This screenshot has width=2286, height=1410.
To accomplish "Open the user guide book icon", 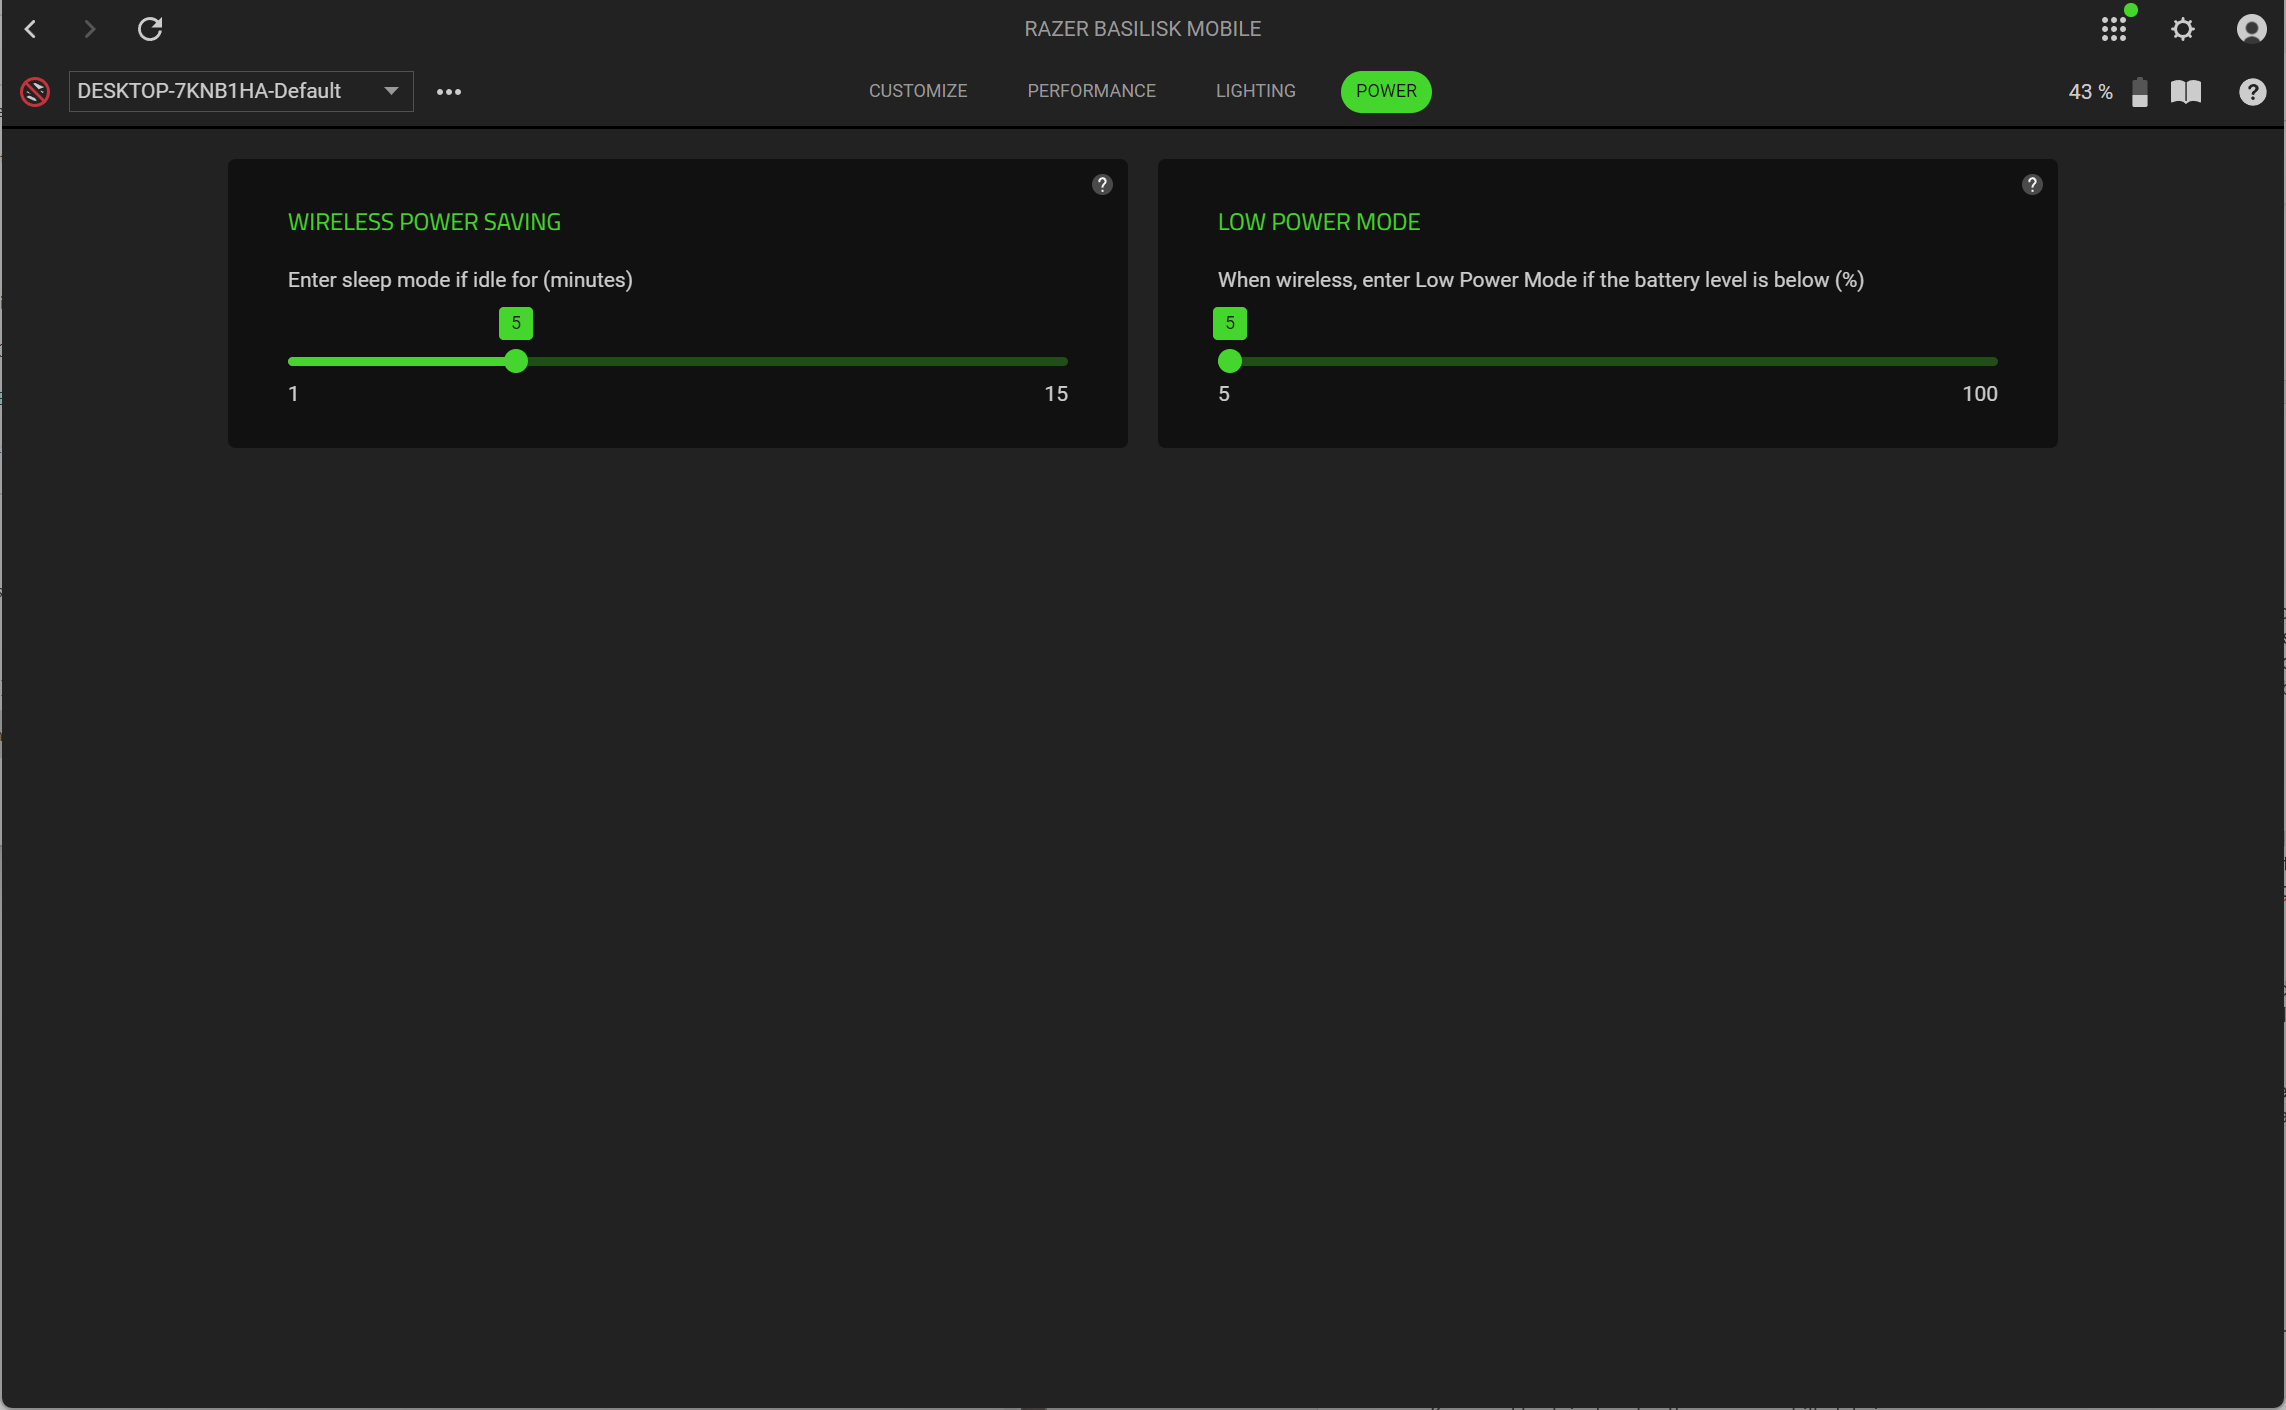I will pyautogui.click(x=2186, y=92).
